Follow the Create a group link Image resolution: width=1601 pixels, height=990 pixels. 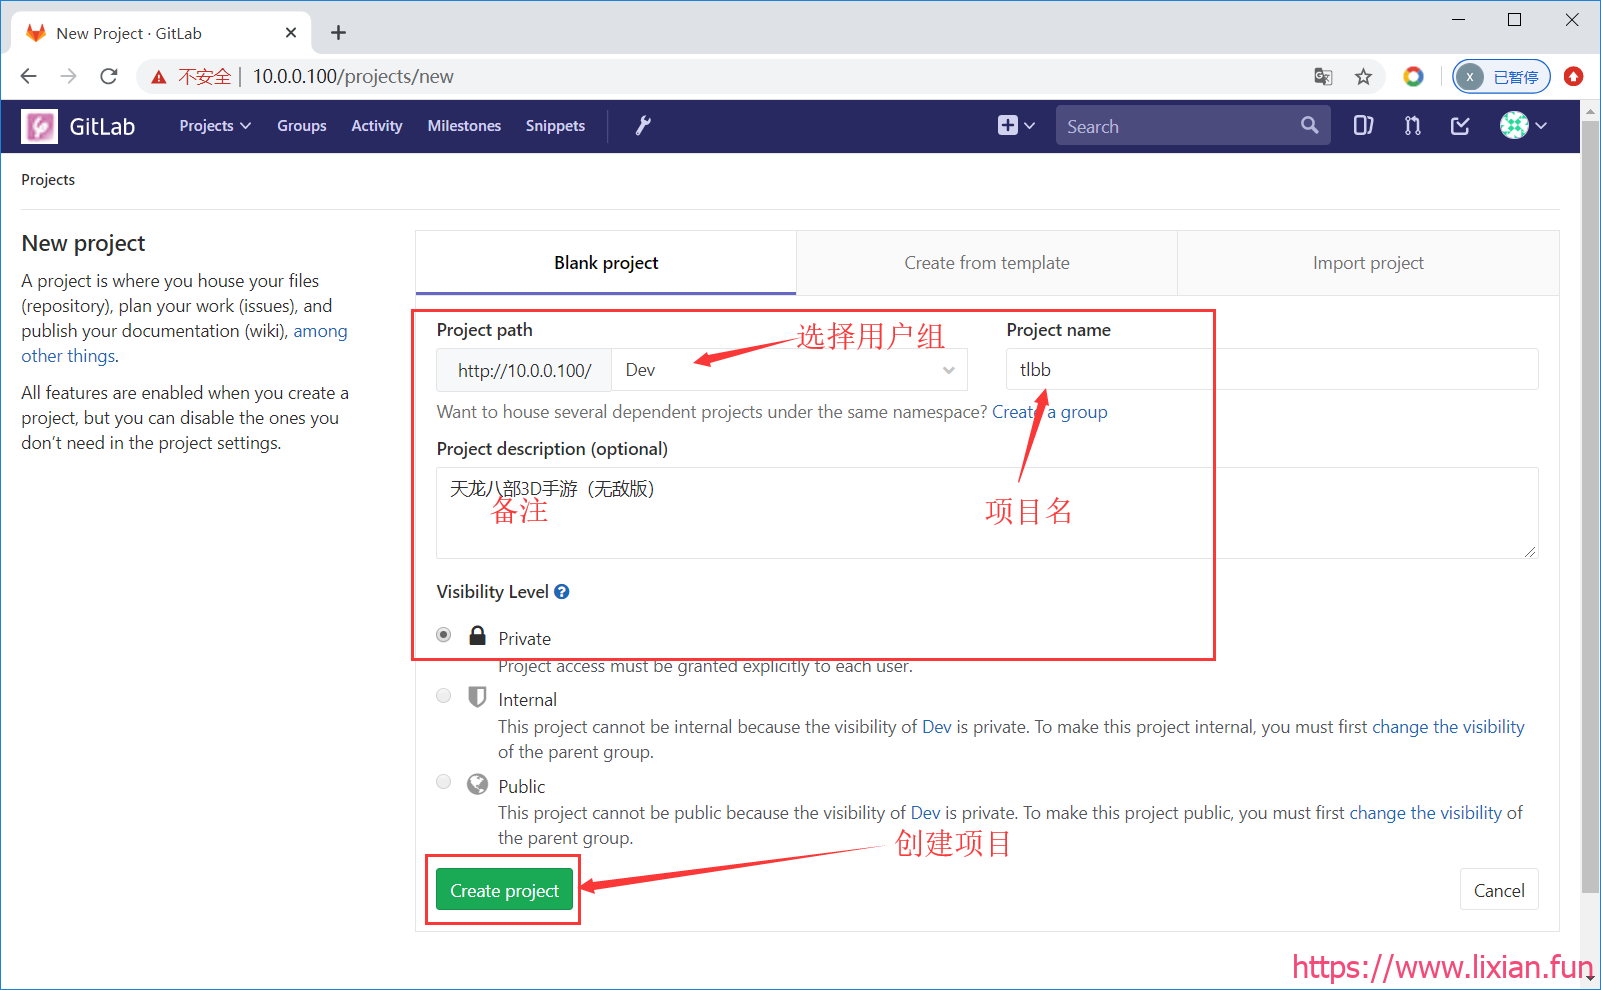click(x=1049, y=412)
